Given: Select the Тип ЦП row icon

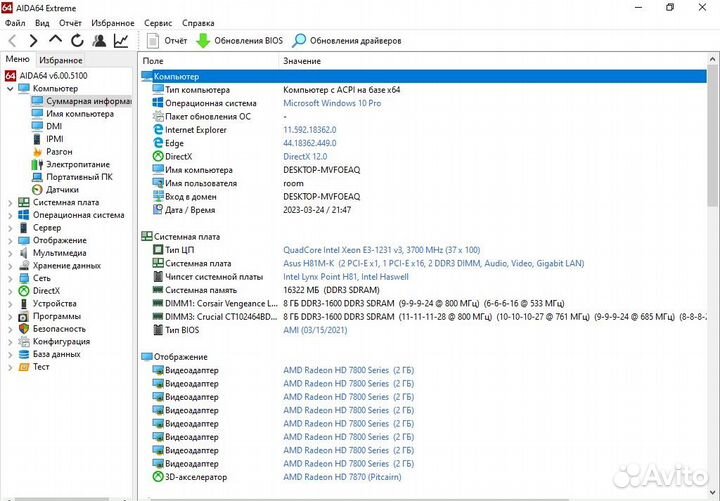Looking at the screenshot, I should (158, 250).
